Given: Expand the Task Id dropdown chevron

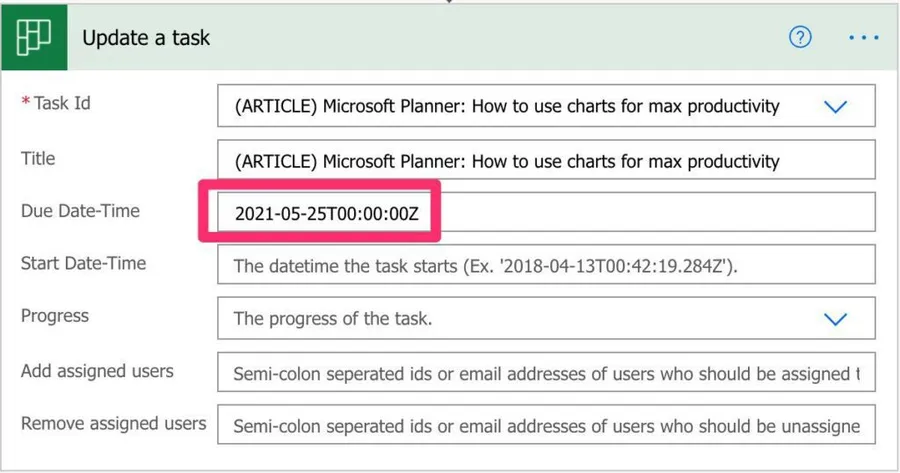Looking at the screenshot, I should pyautogui.click(x=835, y=107).
